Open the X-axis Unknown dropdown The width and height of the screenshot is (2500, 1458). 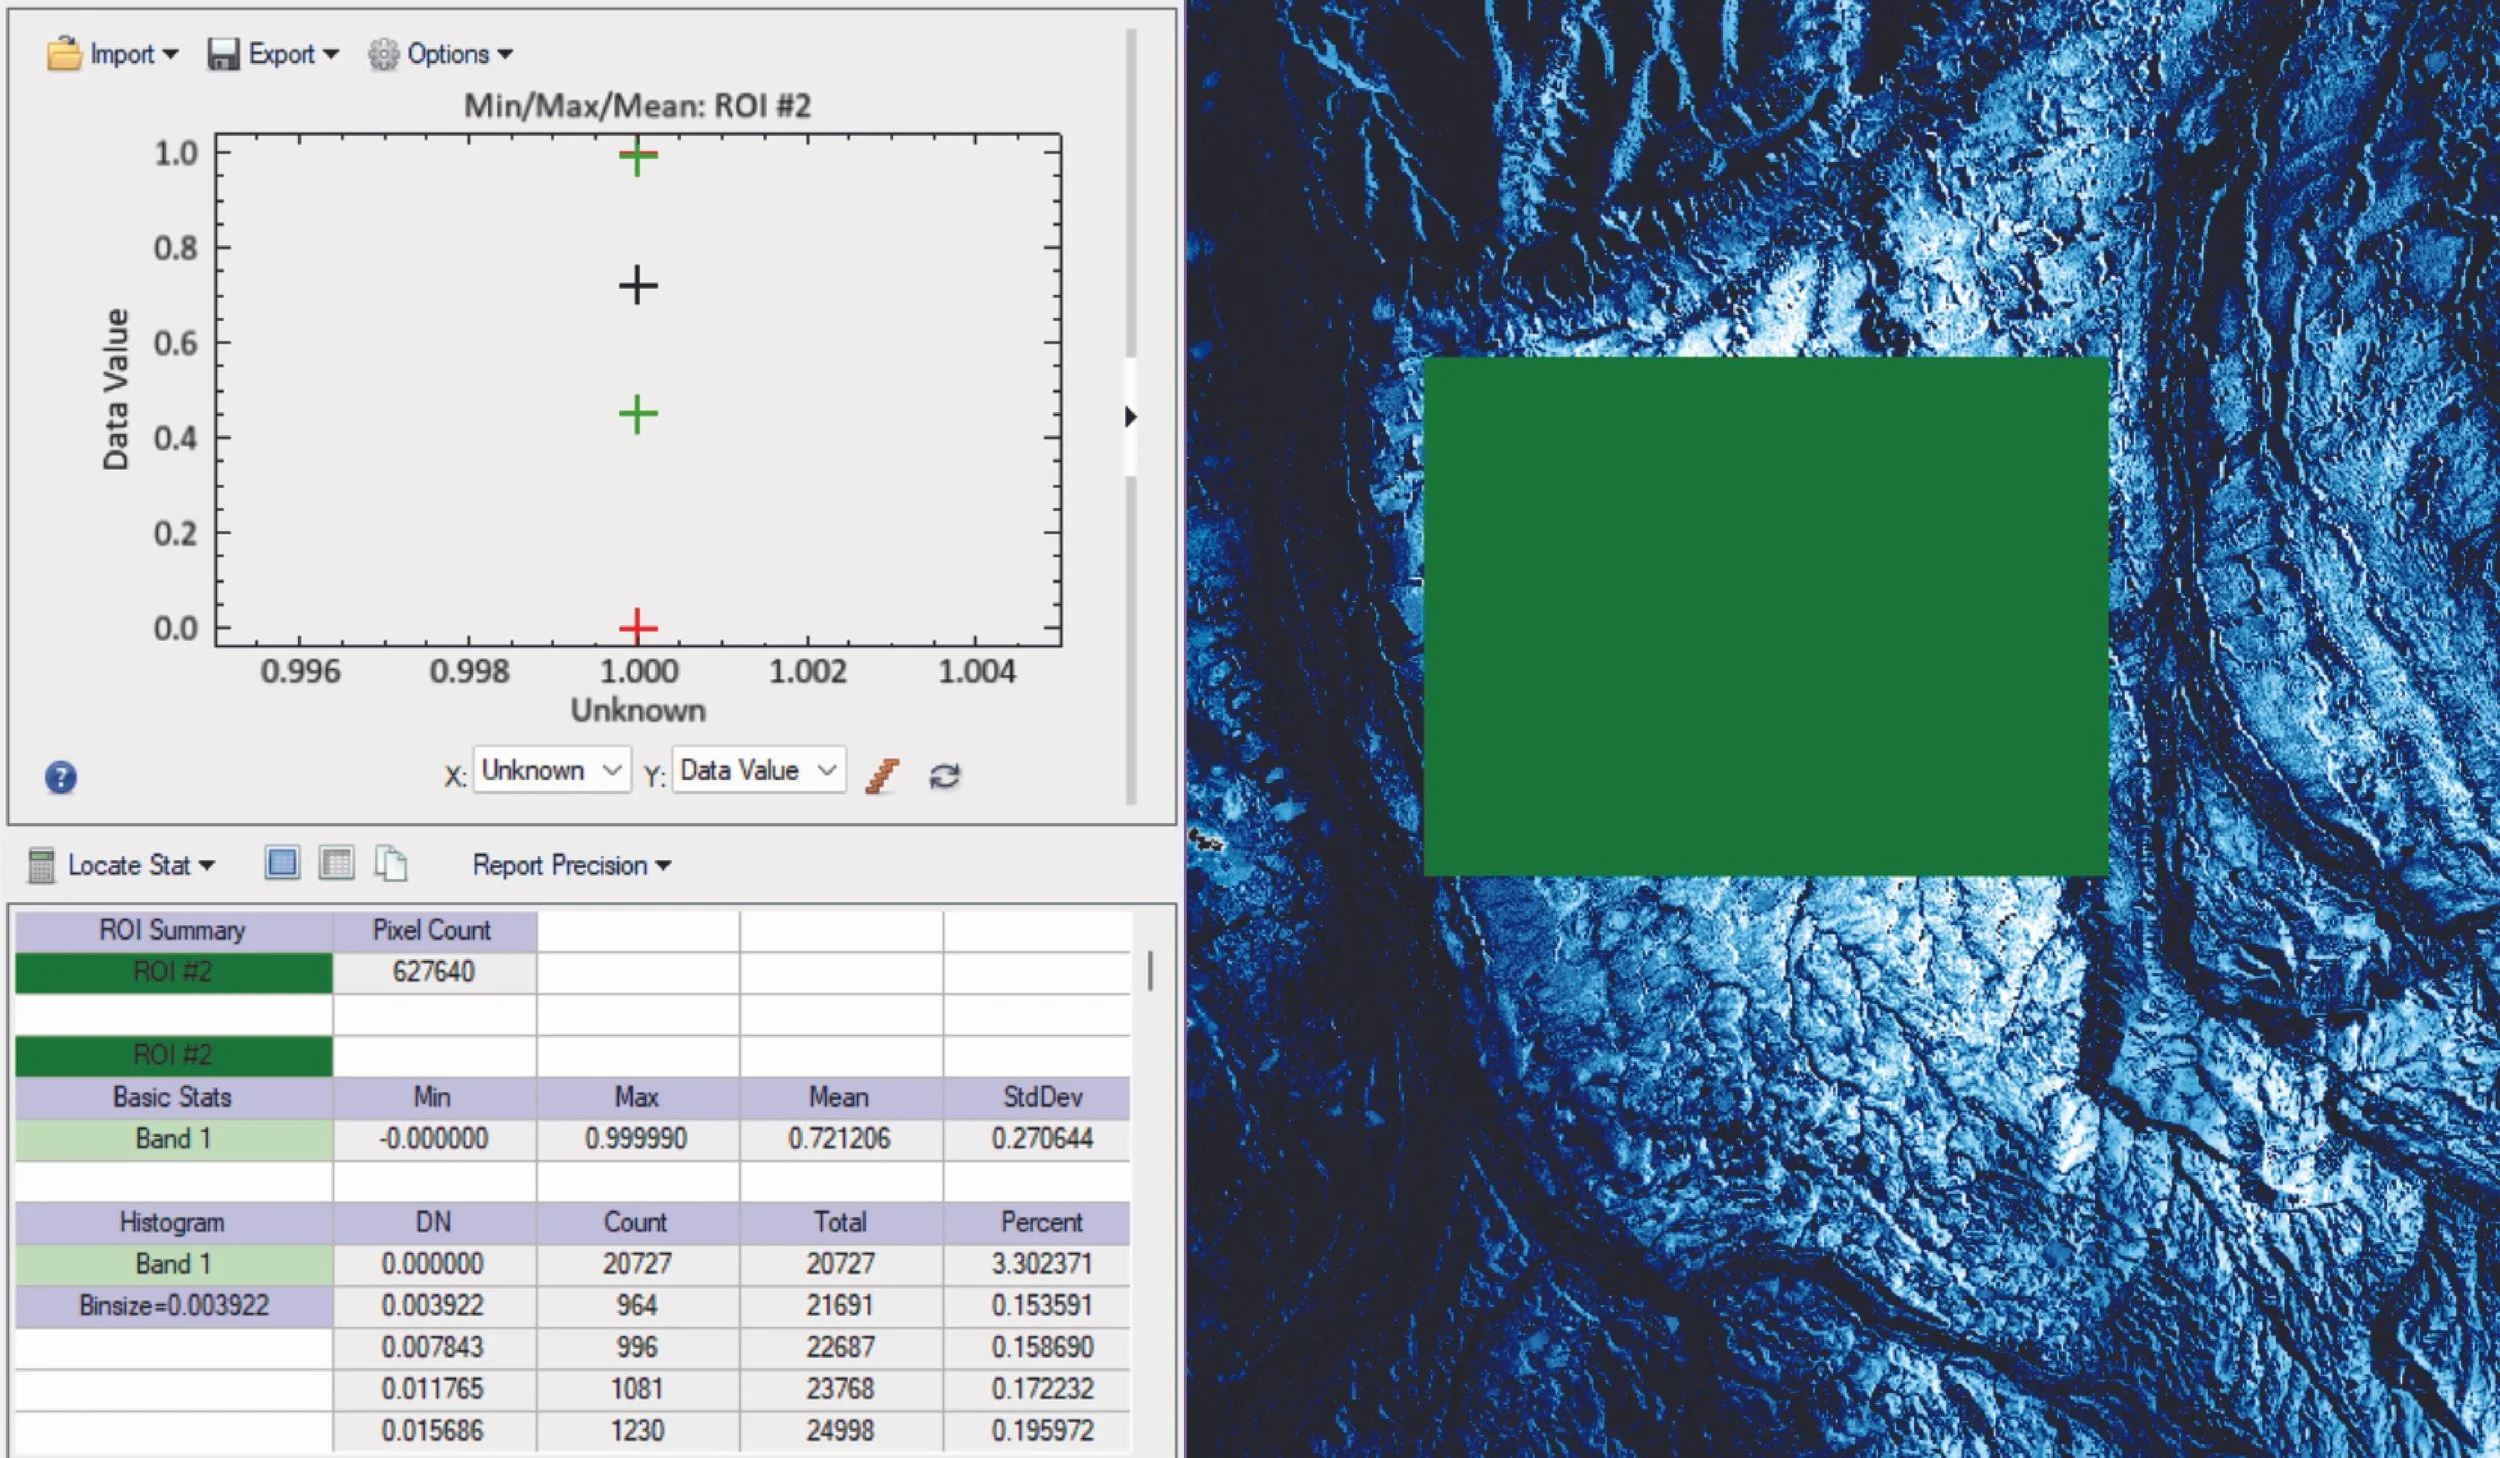pos(551,770)
